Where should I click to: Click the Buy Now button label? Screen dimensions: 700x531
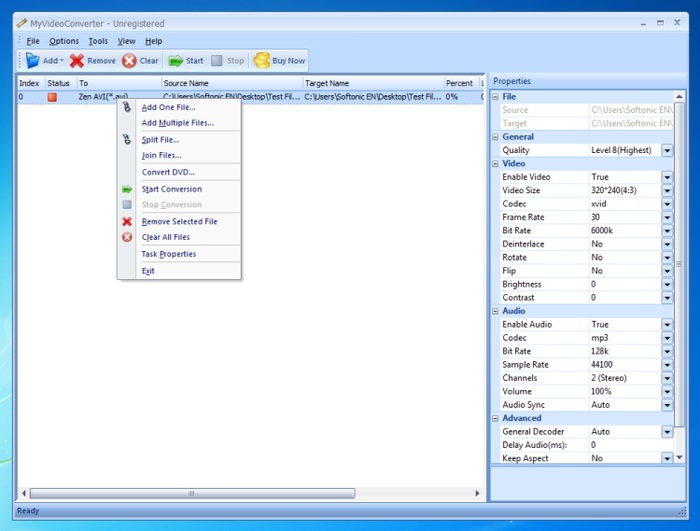click(x=288, y=61)
